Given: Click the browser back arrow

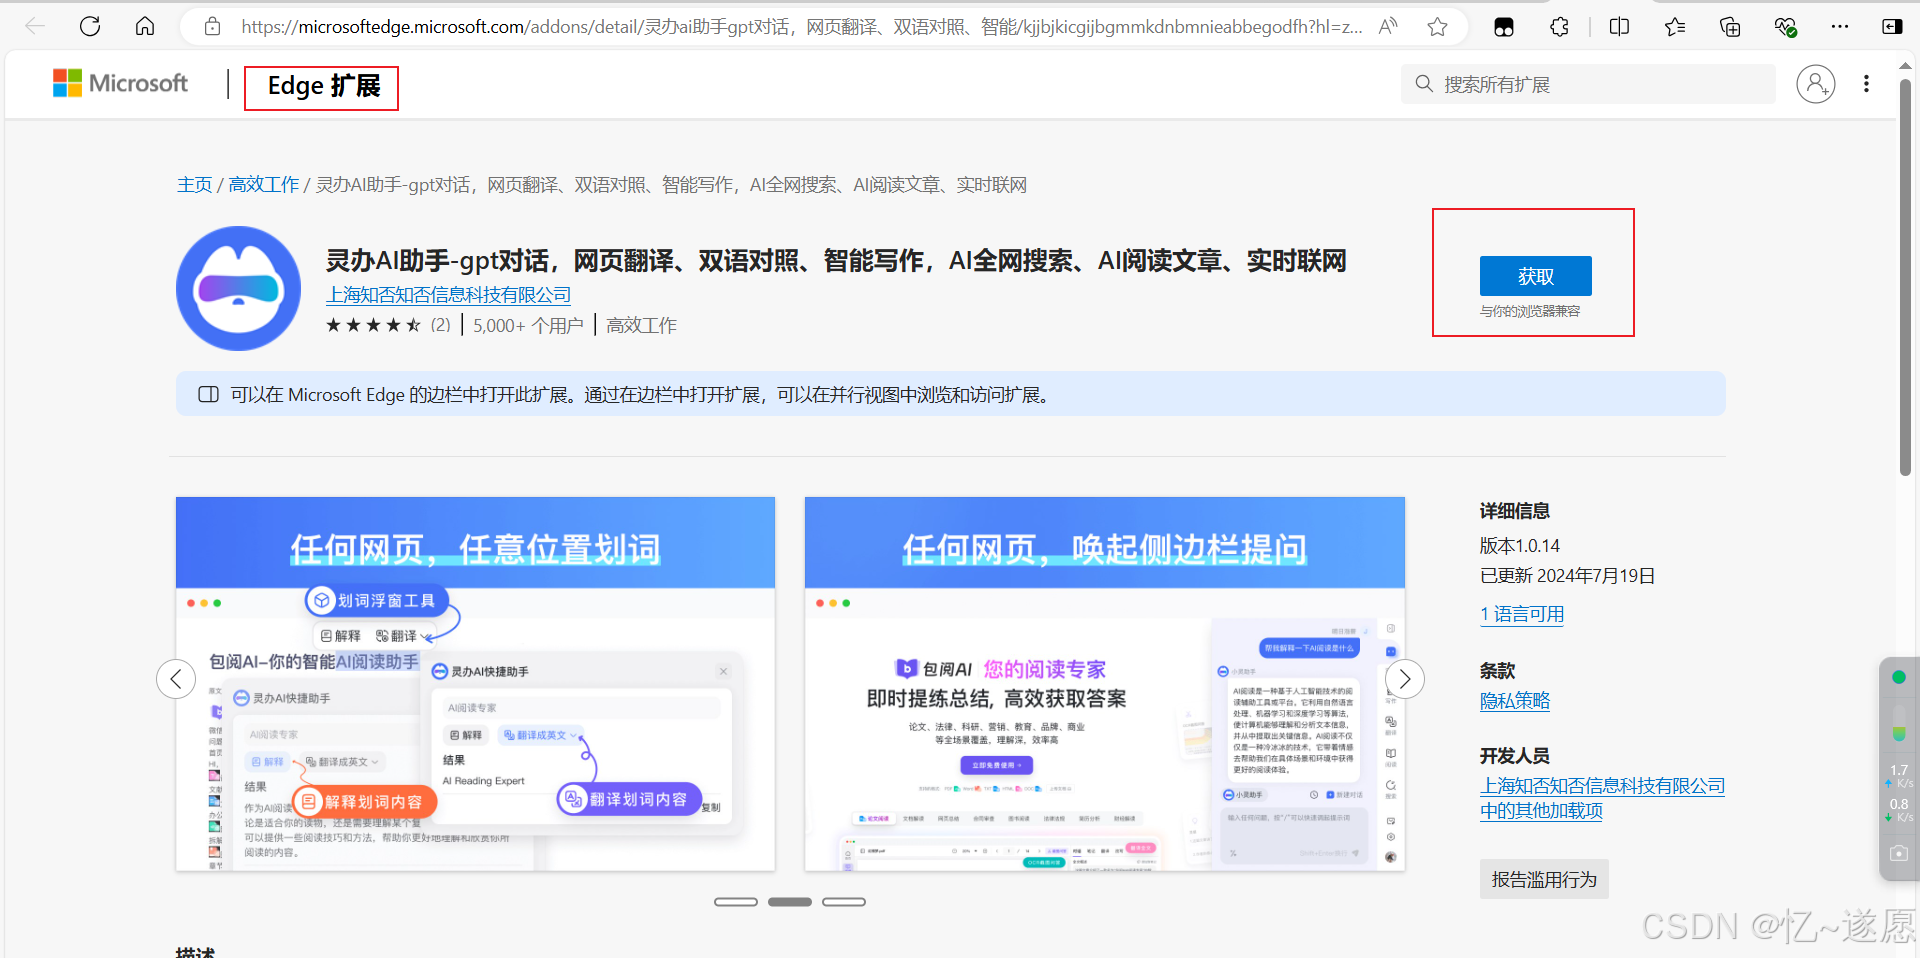Looking at the screenshot, I should (35, 27).
